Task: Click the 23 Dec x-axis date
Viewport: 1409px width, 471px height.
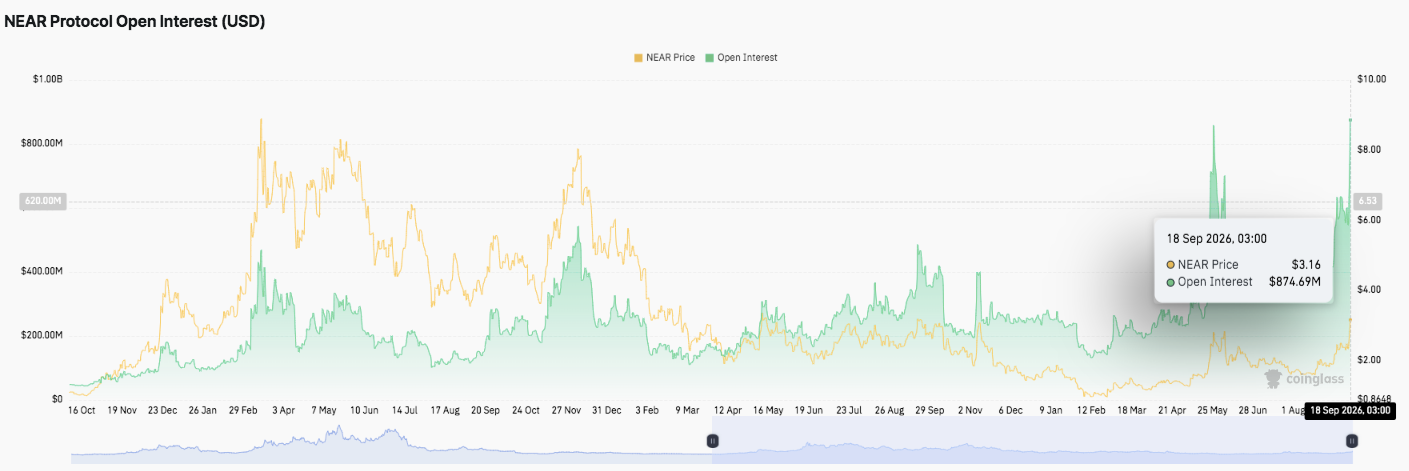Action: 162,410
